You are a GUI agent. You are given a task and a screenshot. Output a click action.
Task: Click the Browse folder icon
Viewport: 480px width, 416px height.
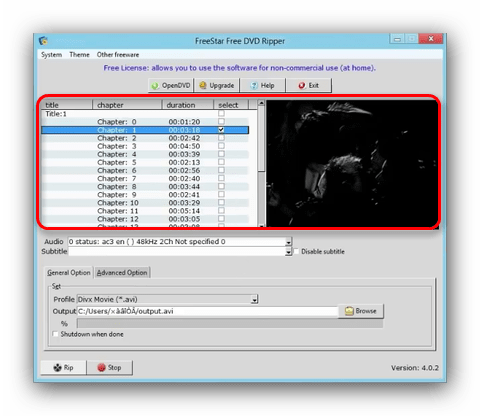point(349,311)
